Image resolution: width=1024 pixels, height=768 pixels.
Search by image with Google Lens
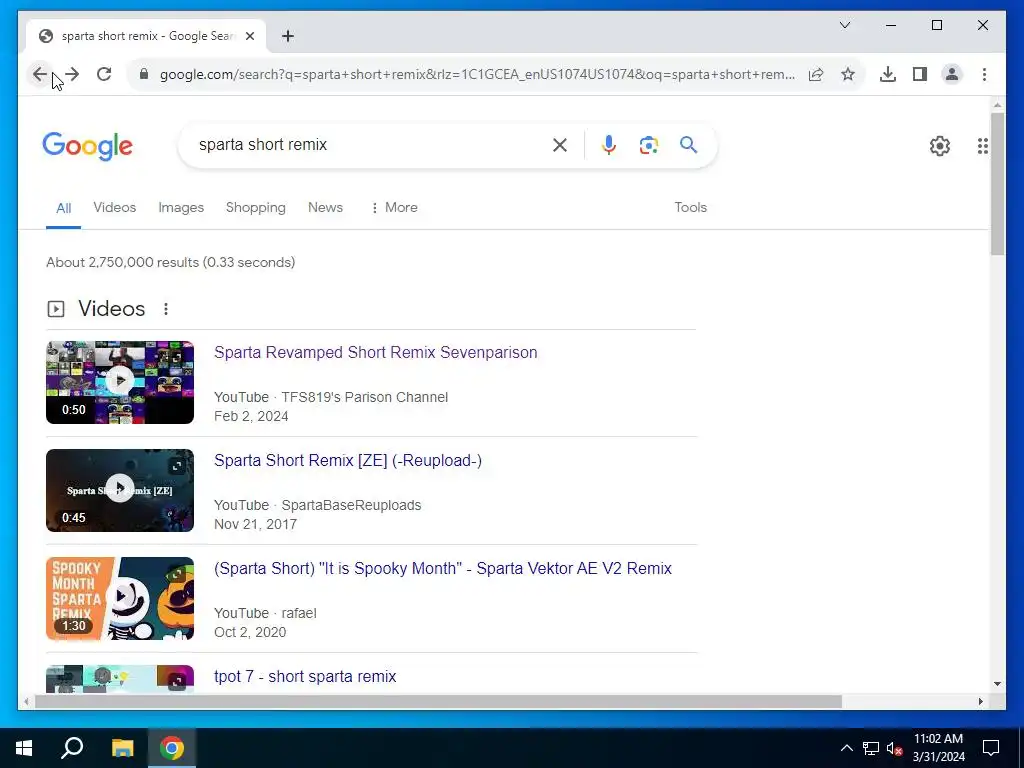coord(648,145)
